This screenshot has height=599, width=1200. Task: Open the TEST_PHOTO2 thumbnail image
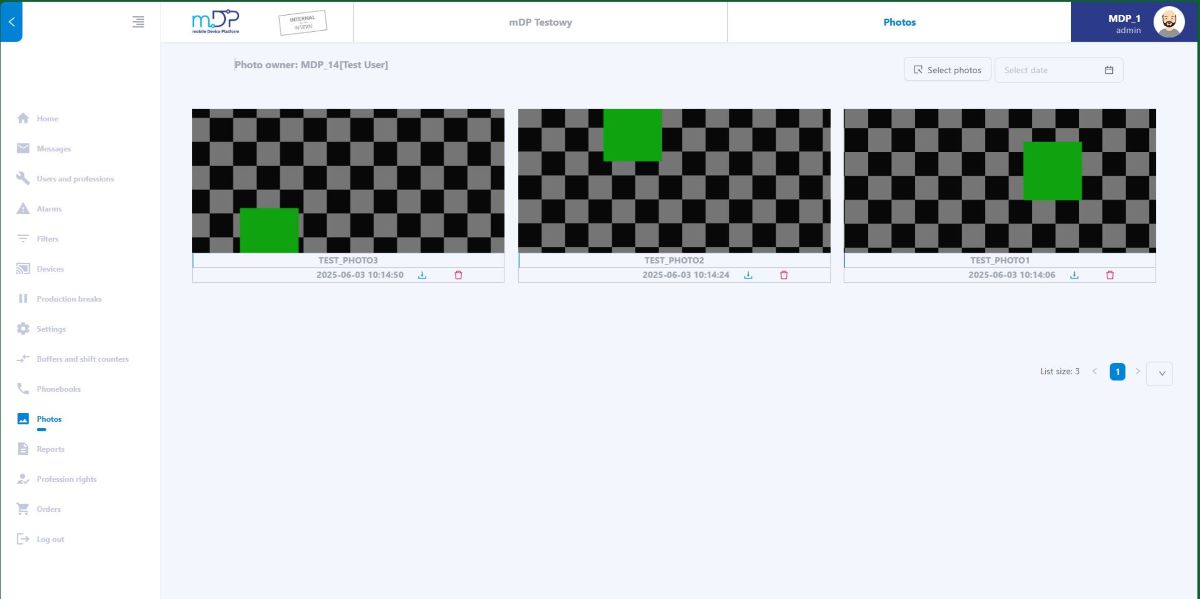pyautogui.click(x=674, y=181)
